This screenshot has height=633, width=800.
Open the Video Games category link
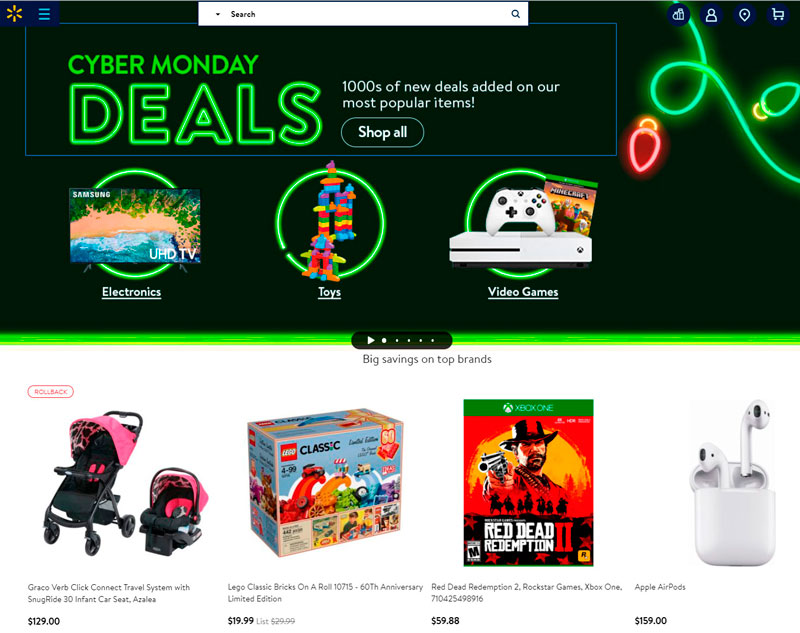(523, 292)
